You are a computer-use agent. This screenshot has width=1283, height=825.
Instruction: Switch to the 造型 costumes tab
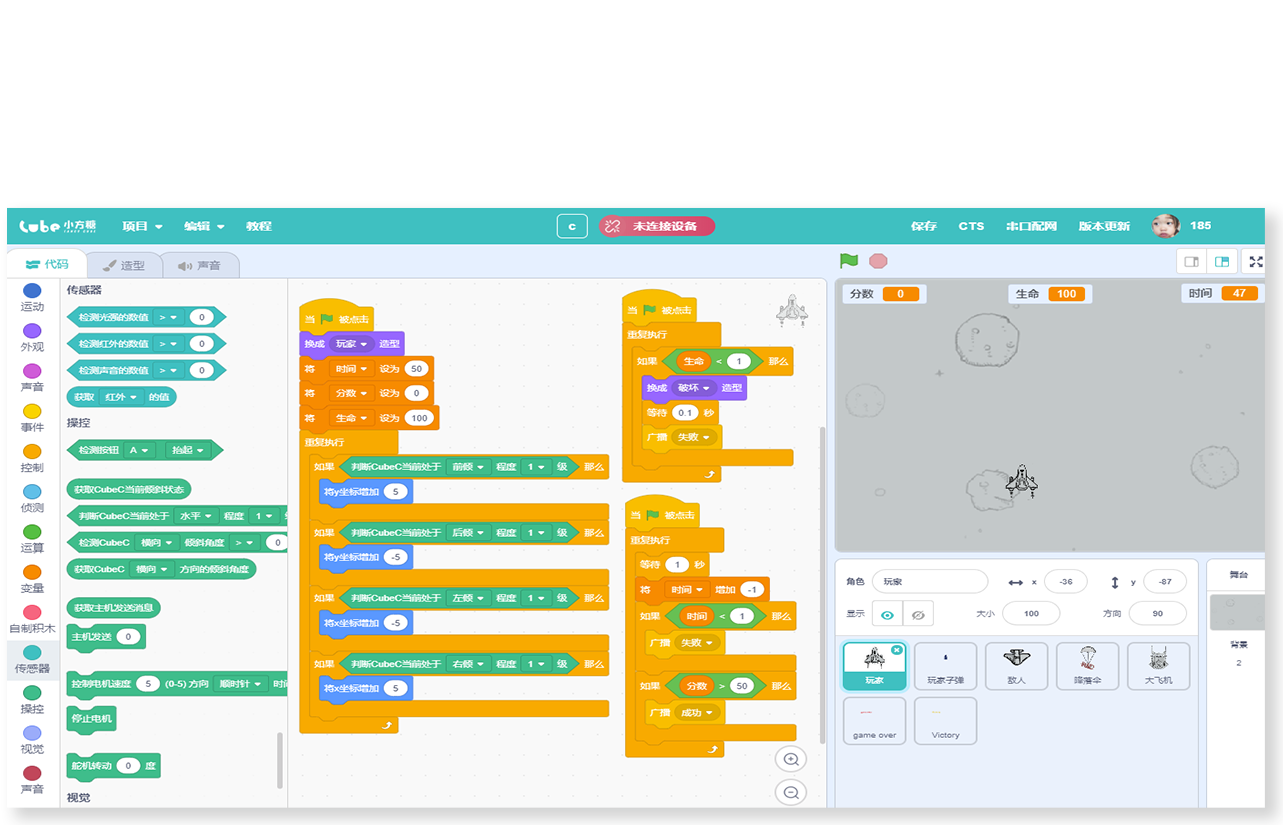(124, 265)
